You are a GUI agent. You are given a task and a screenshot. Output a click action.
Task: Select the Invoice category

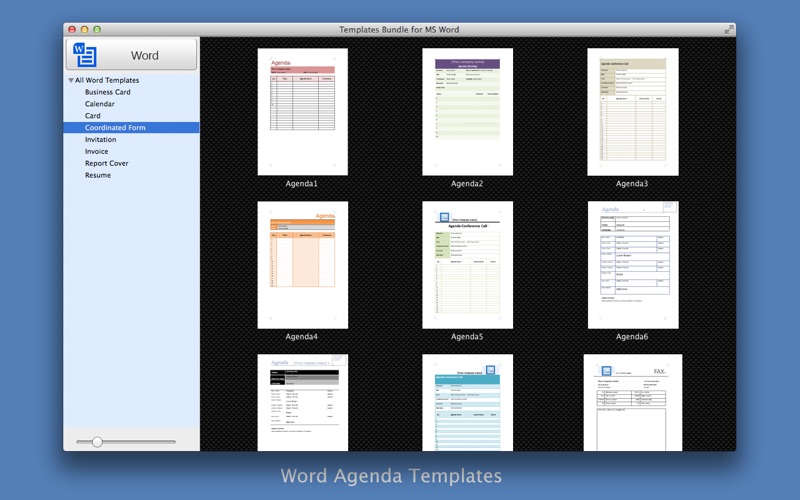(96, 151)
